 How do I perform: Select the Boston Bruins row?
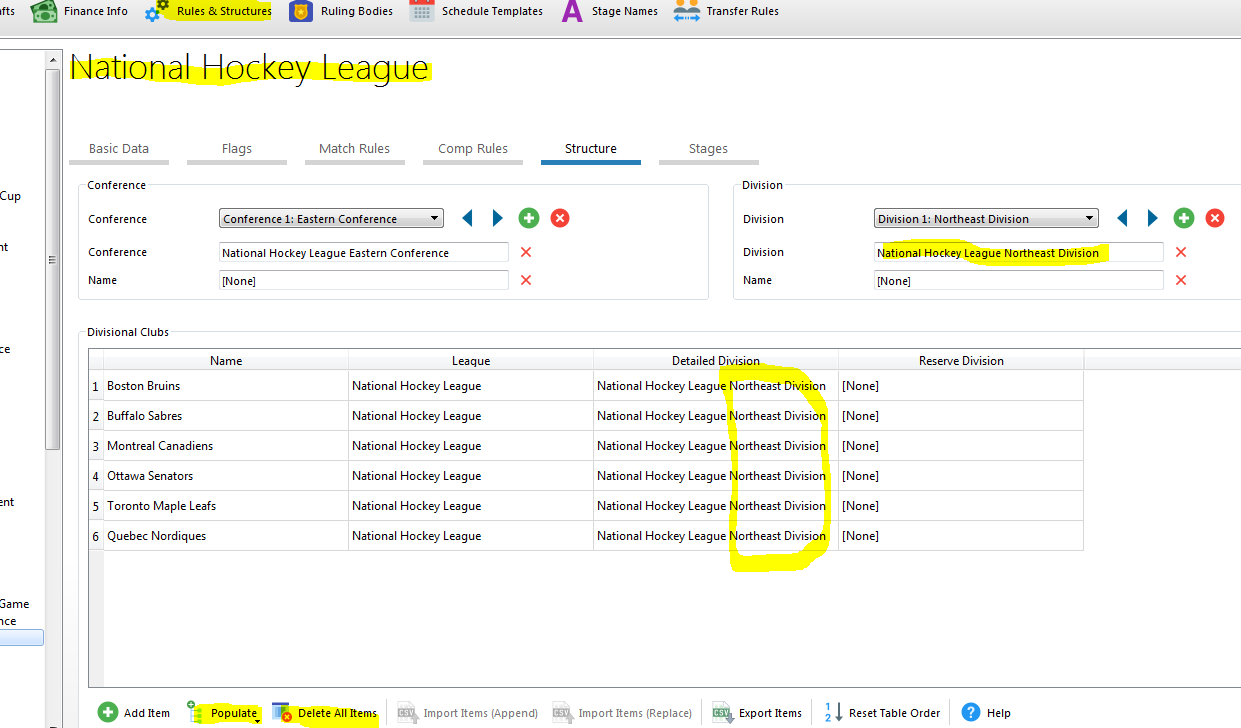[x=586, y=386]
